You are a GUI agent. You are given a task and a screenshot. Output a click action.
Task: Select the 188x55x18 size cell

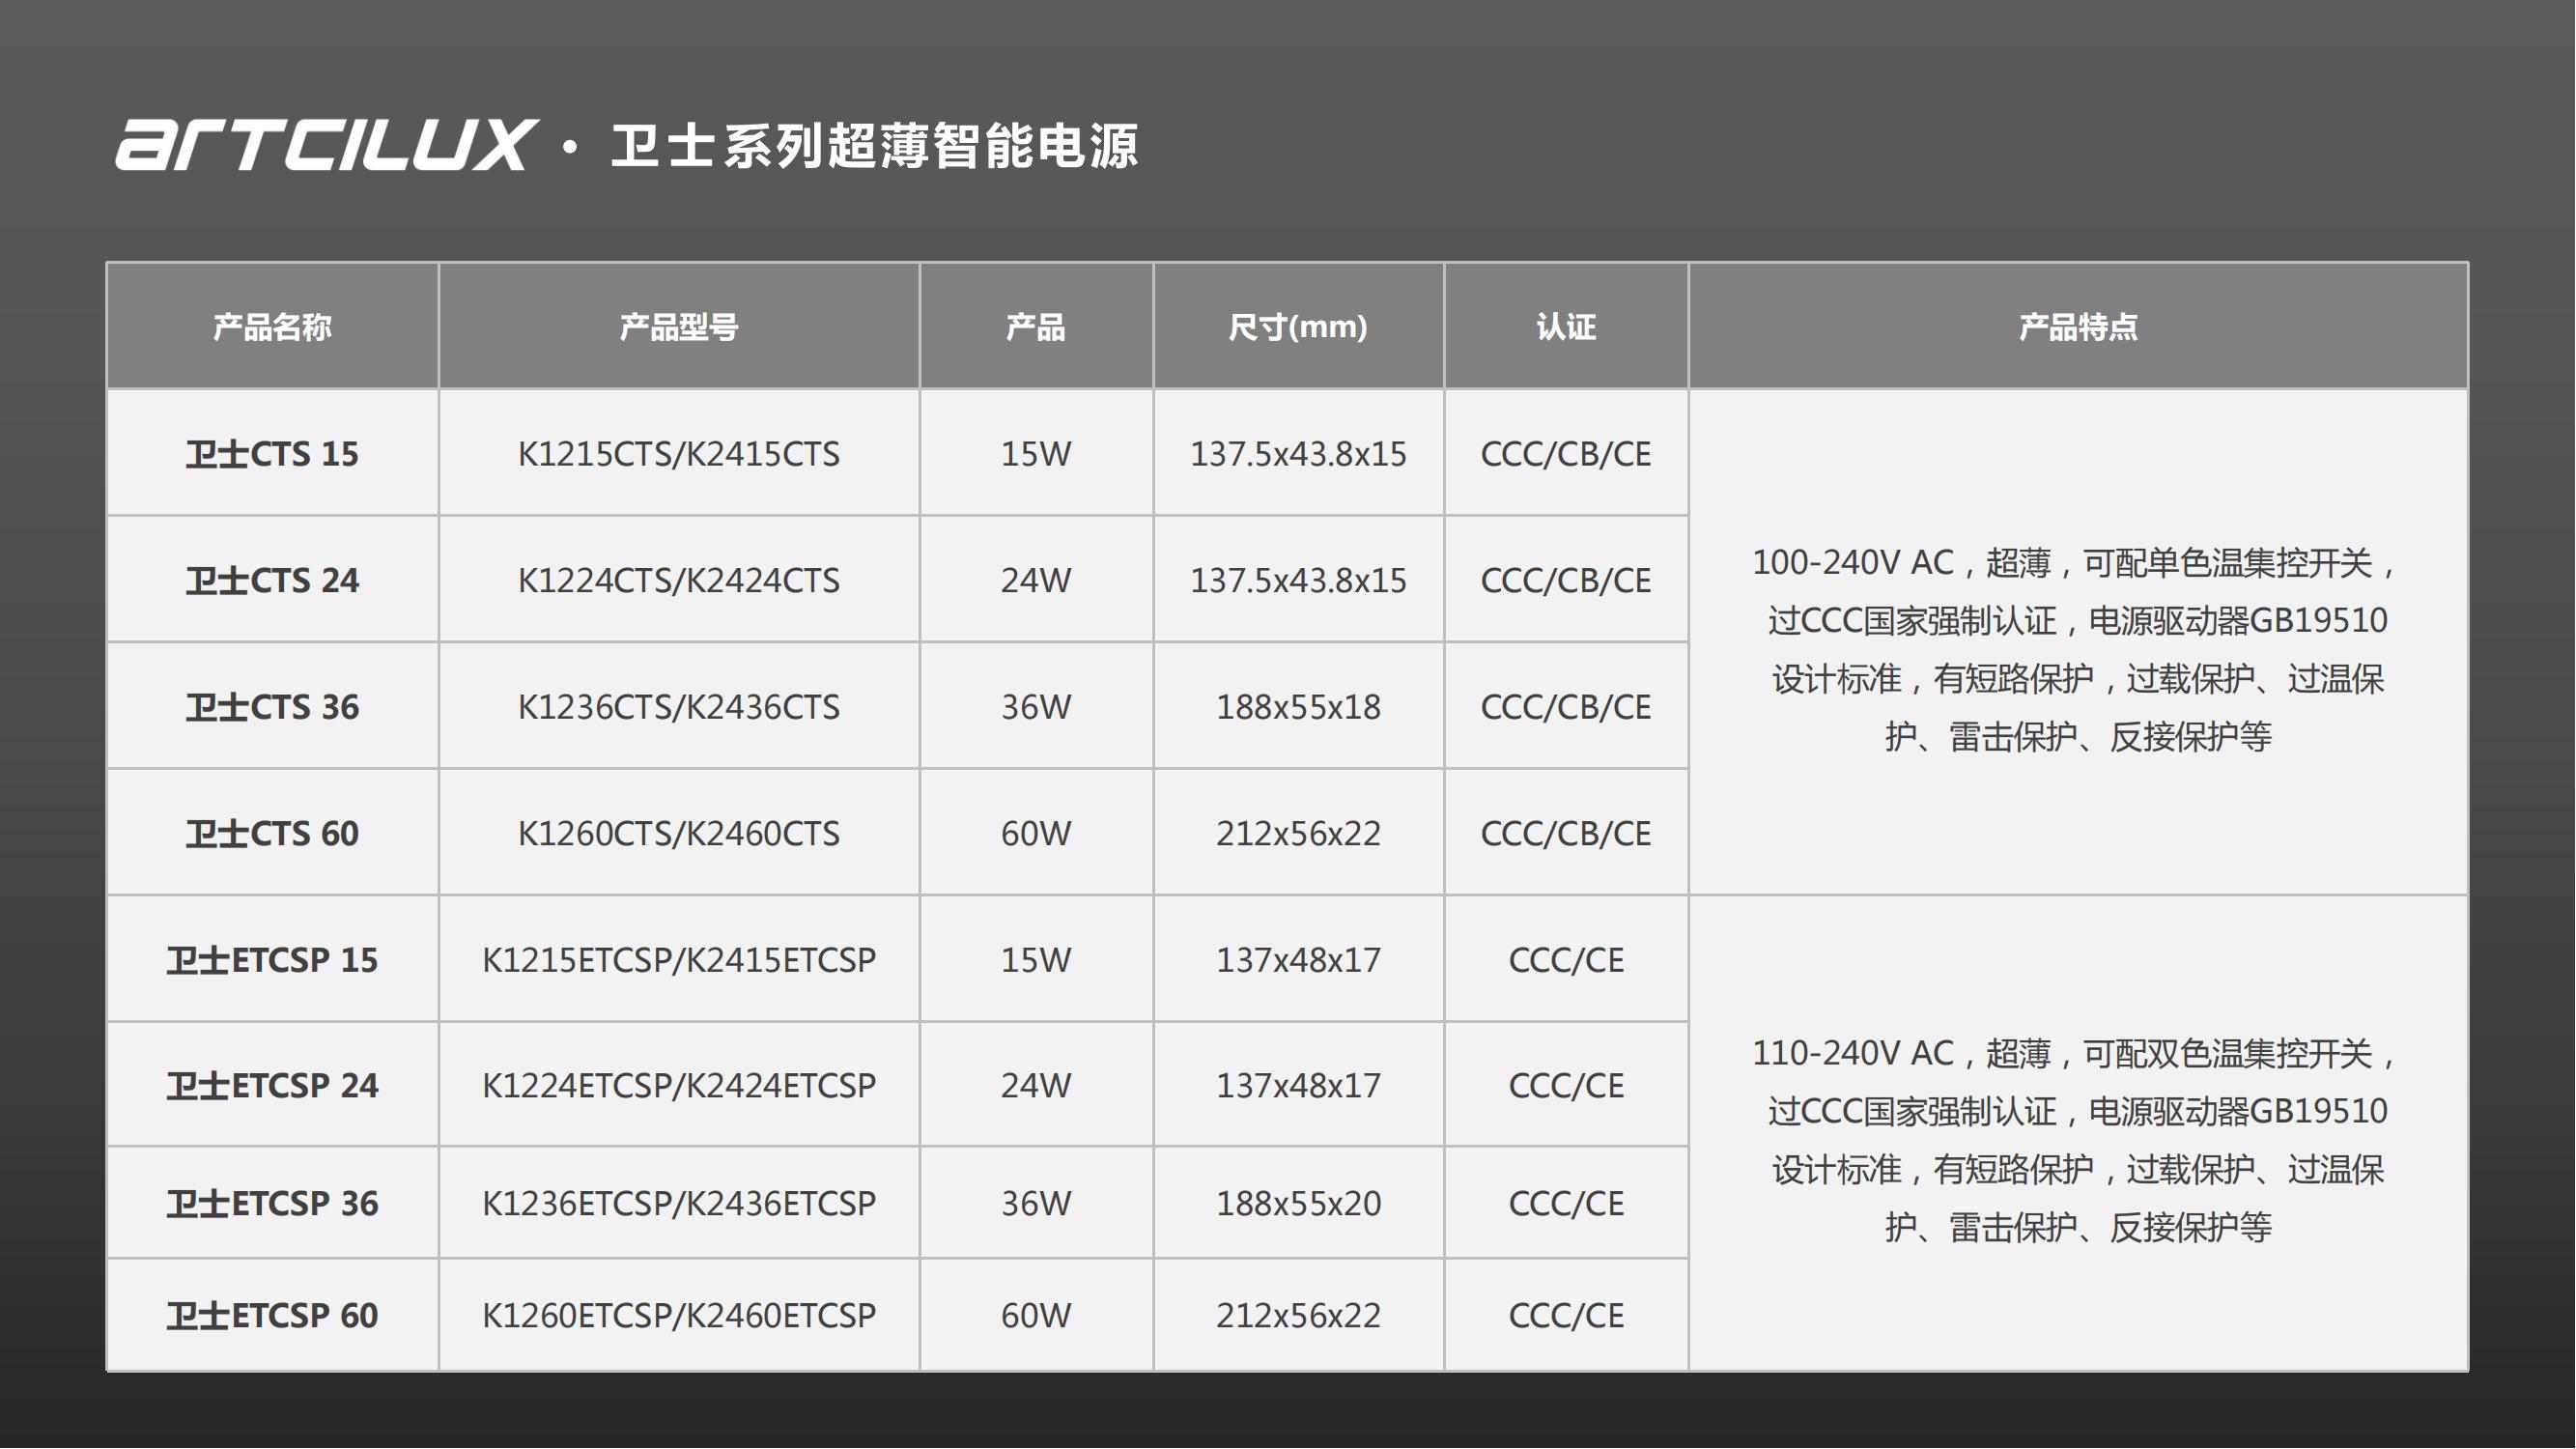tap(1298, 707)
